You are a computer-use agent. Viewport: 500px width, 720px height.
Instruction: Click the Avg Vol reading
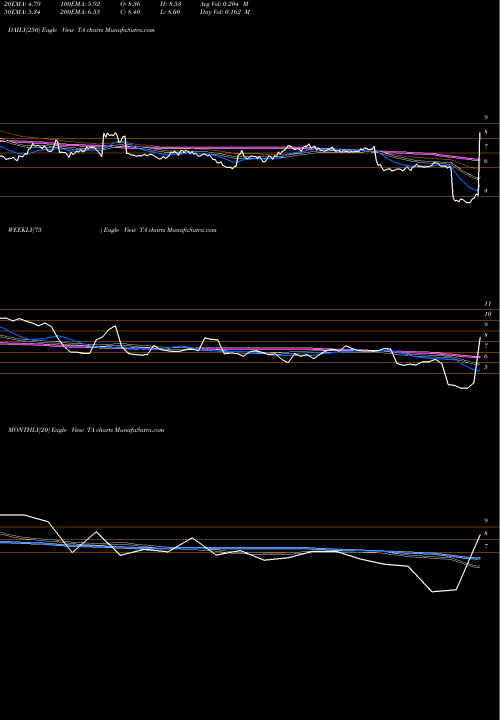click(x=224, y=4)
